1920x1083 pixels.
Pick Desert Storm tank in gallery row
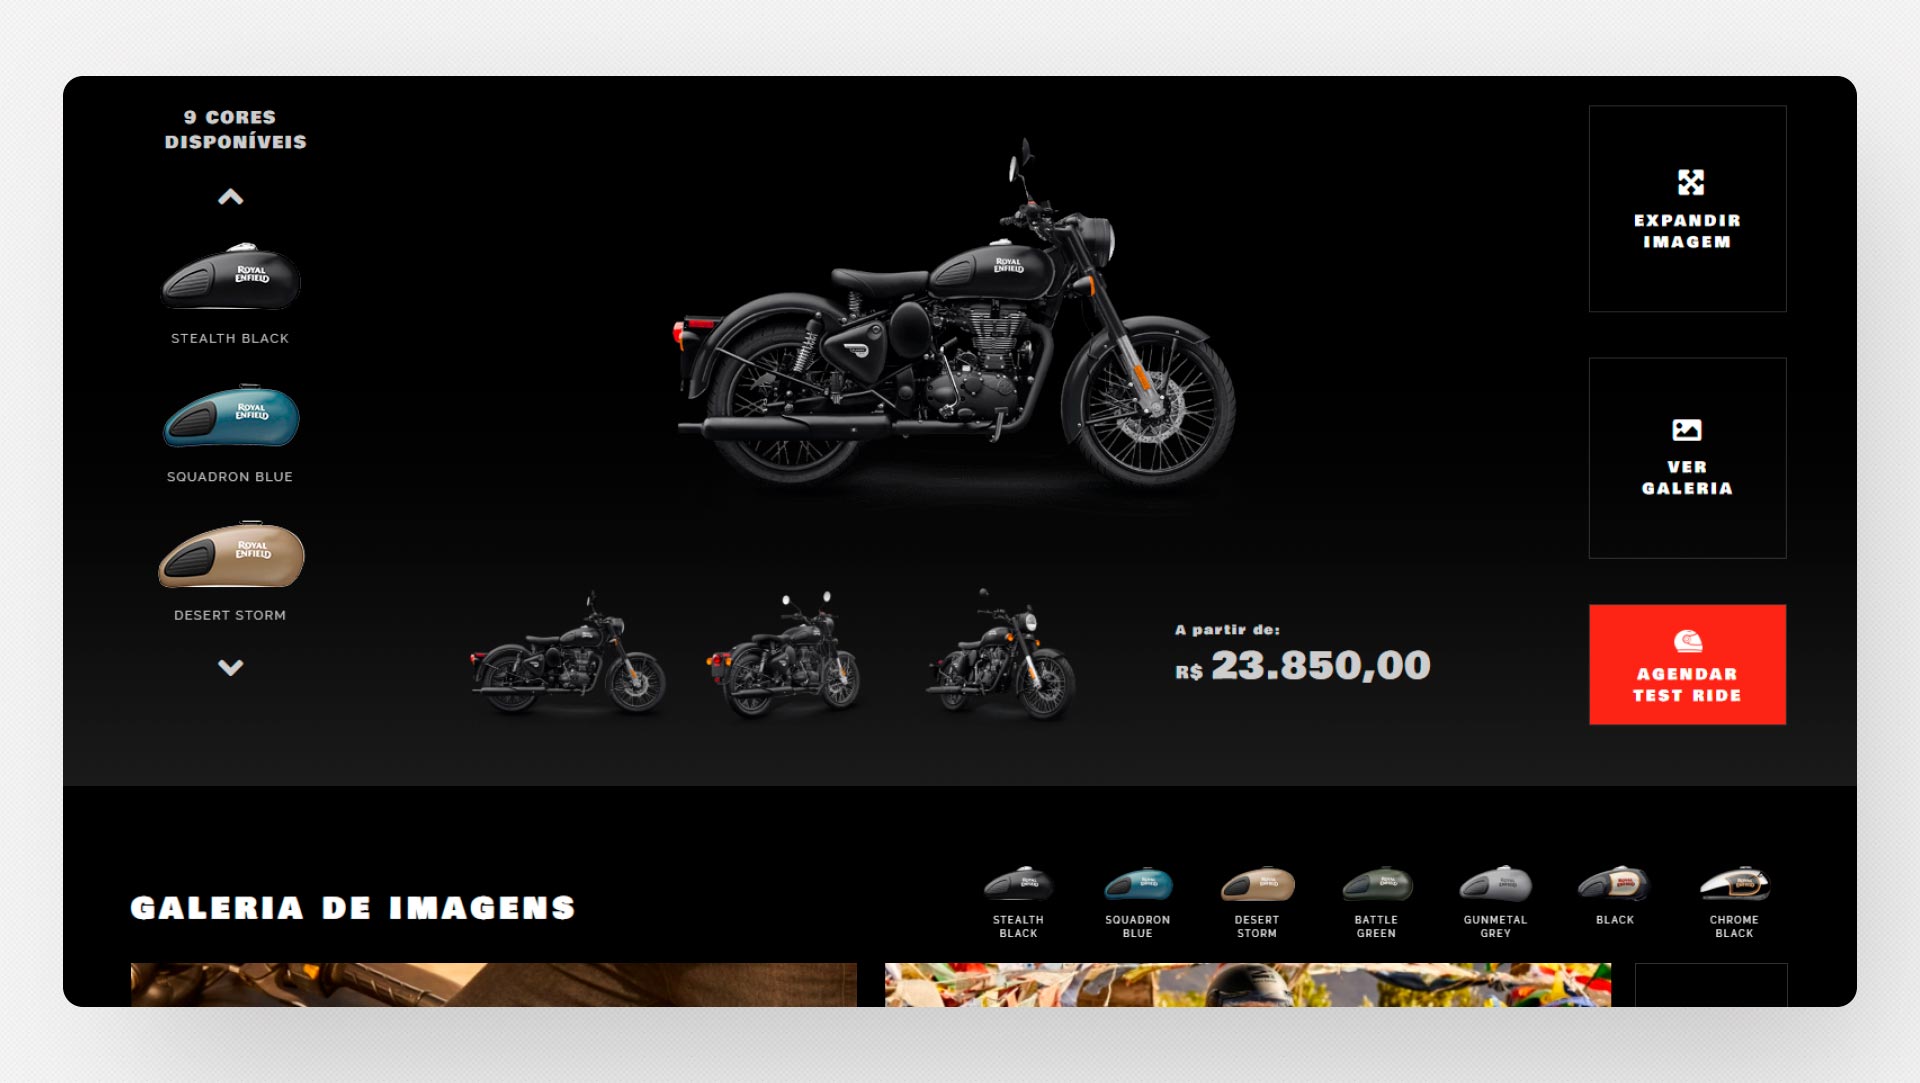coord(1257,885)
